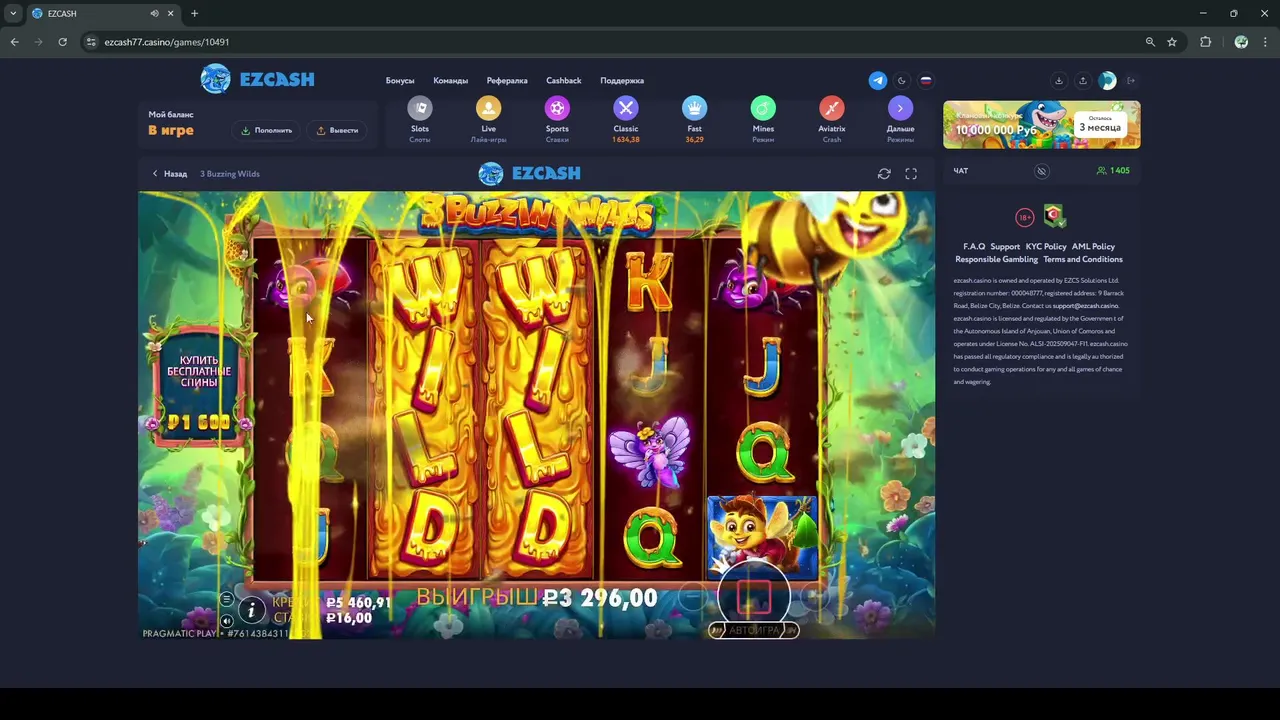Click the upload withdraw icon in header
The image size is (1280, 720).
[1082, 81]
